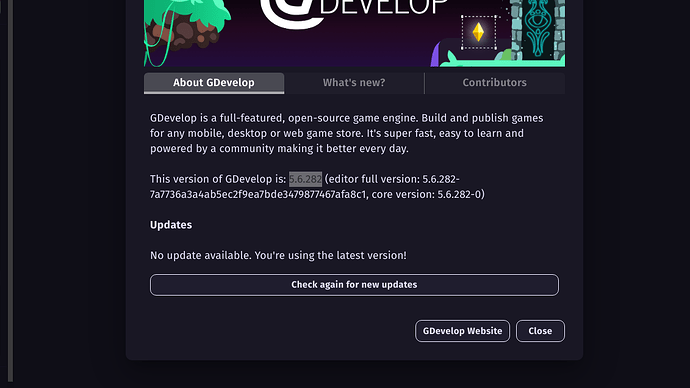
Task: Click the Updates heading
Action: (x=171, y=225)
